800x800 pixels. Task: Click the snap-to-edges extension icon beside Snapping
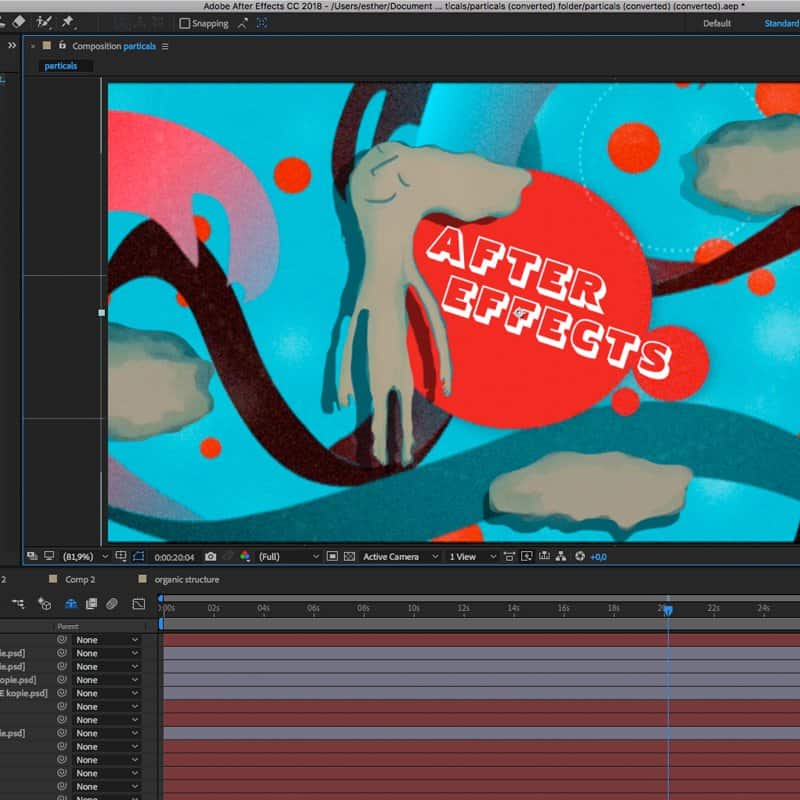[x=243, y=23]
